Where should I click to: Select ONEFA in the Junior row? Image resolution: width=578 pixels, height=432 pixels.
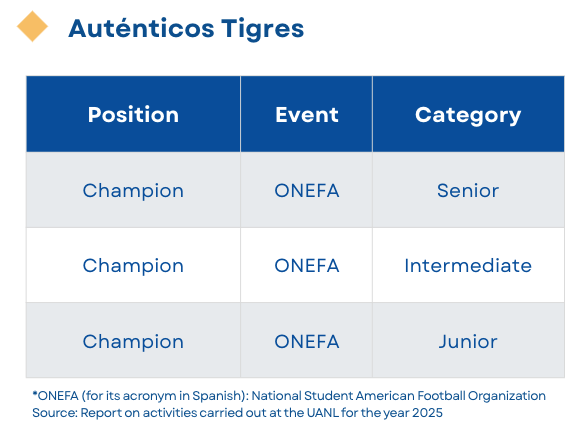(307, 342)
